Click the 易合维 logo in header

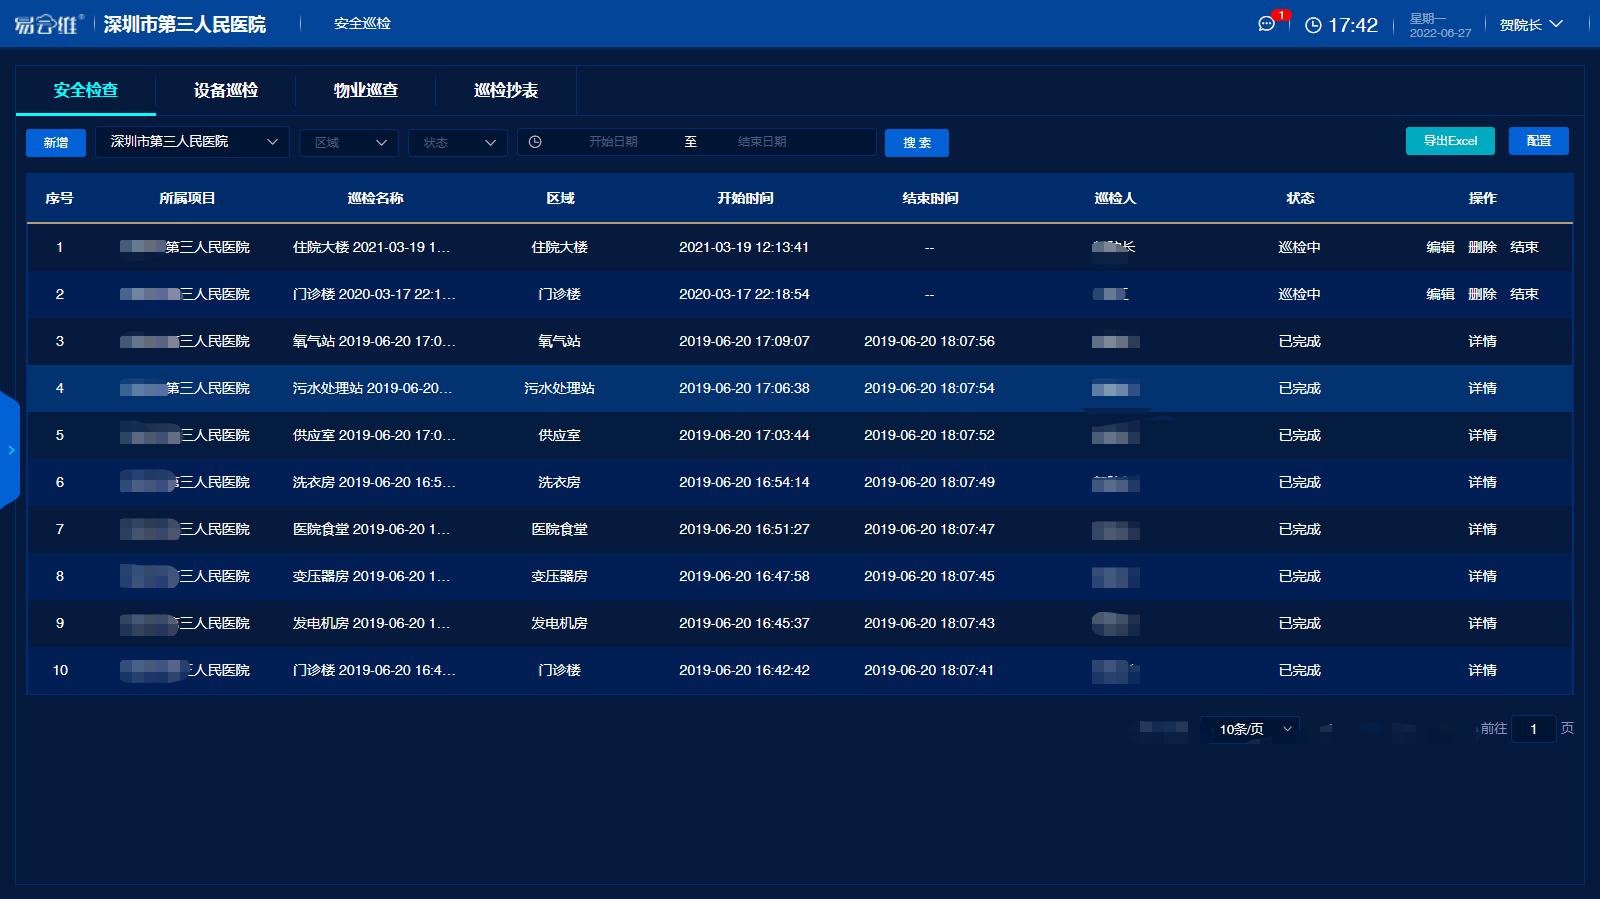pyautogui.click(x=48, y=24)
